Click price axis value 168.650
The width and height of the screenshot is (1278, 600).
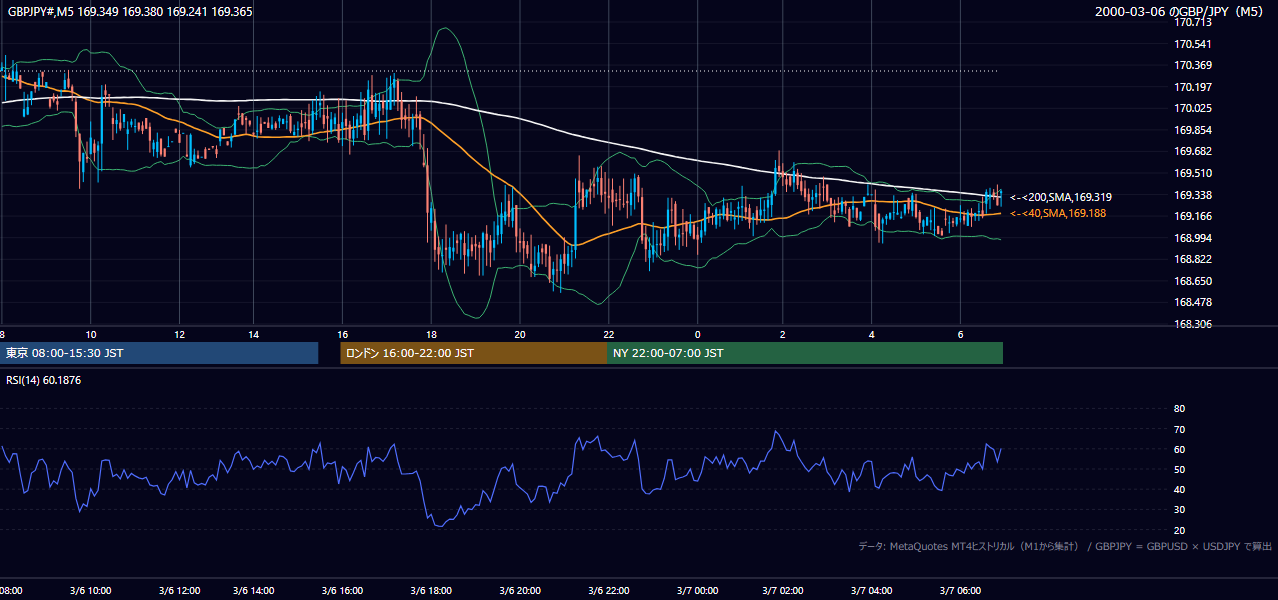(1193, 281)
